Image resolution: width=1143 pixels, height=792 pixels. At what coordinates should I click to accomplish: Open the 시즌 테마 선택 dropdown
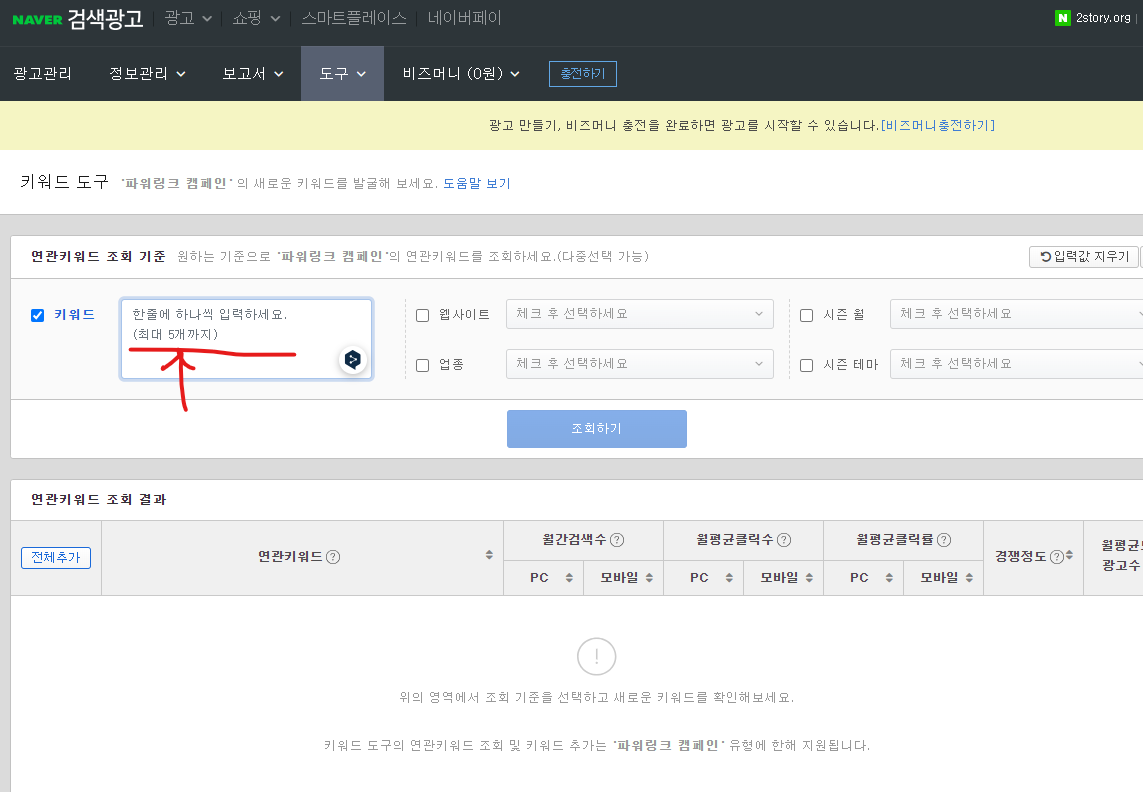click(x=1015, y=364)
